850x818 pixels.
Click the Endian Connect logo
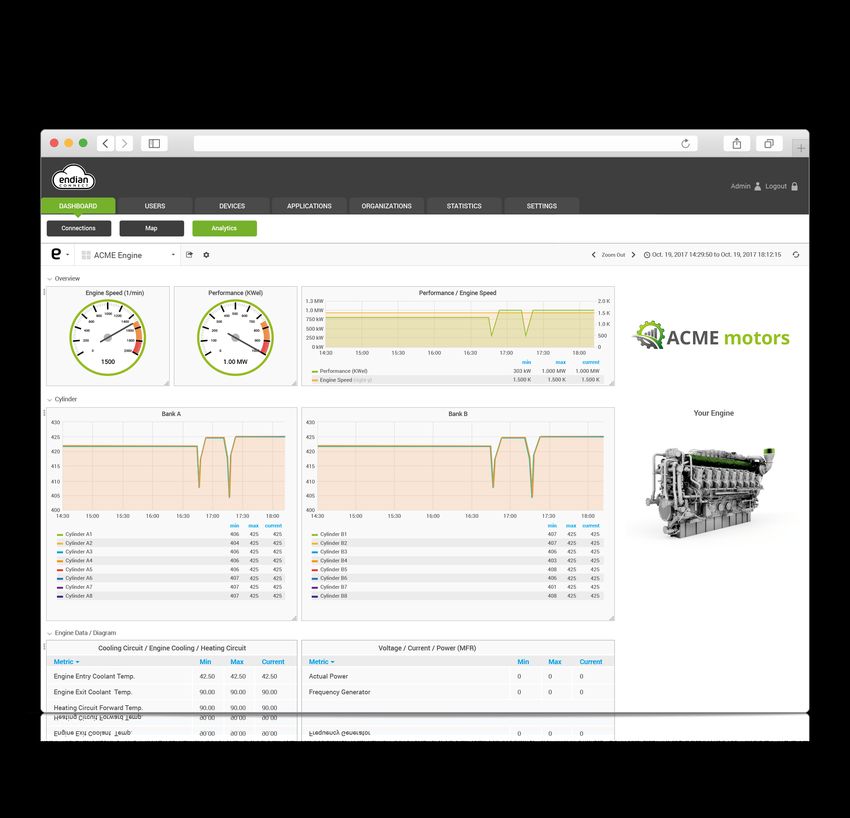click(x=74, y=178)
